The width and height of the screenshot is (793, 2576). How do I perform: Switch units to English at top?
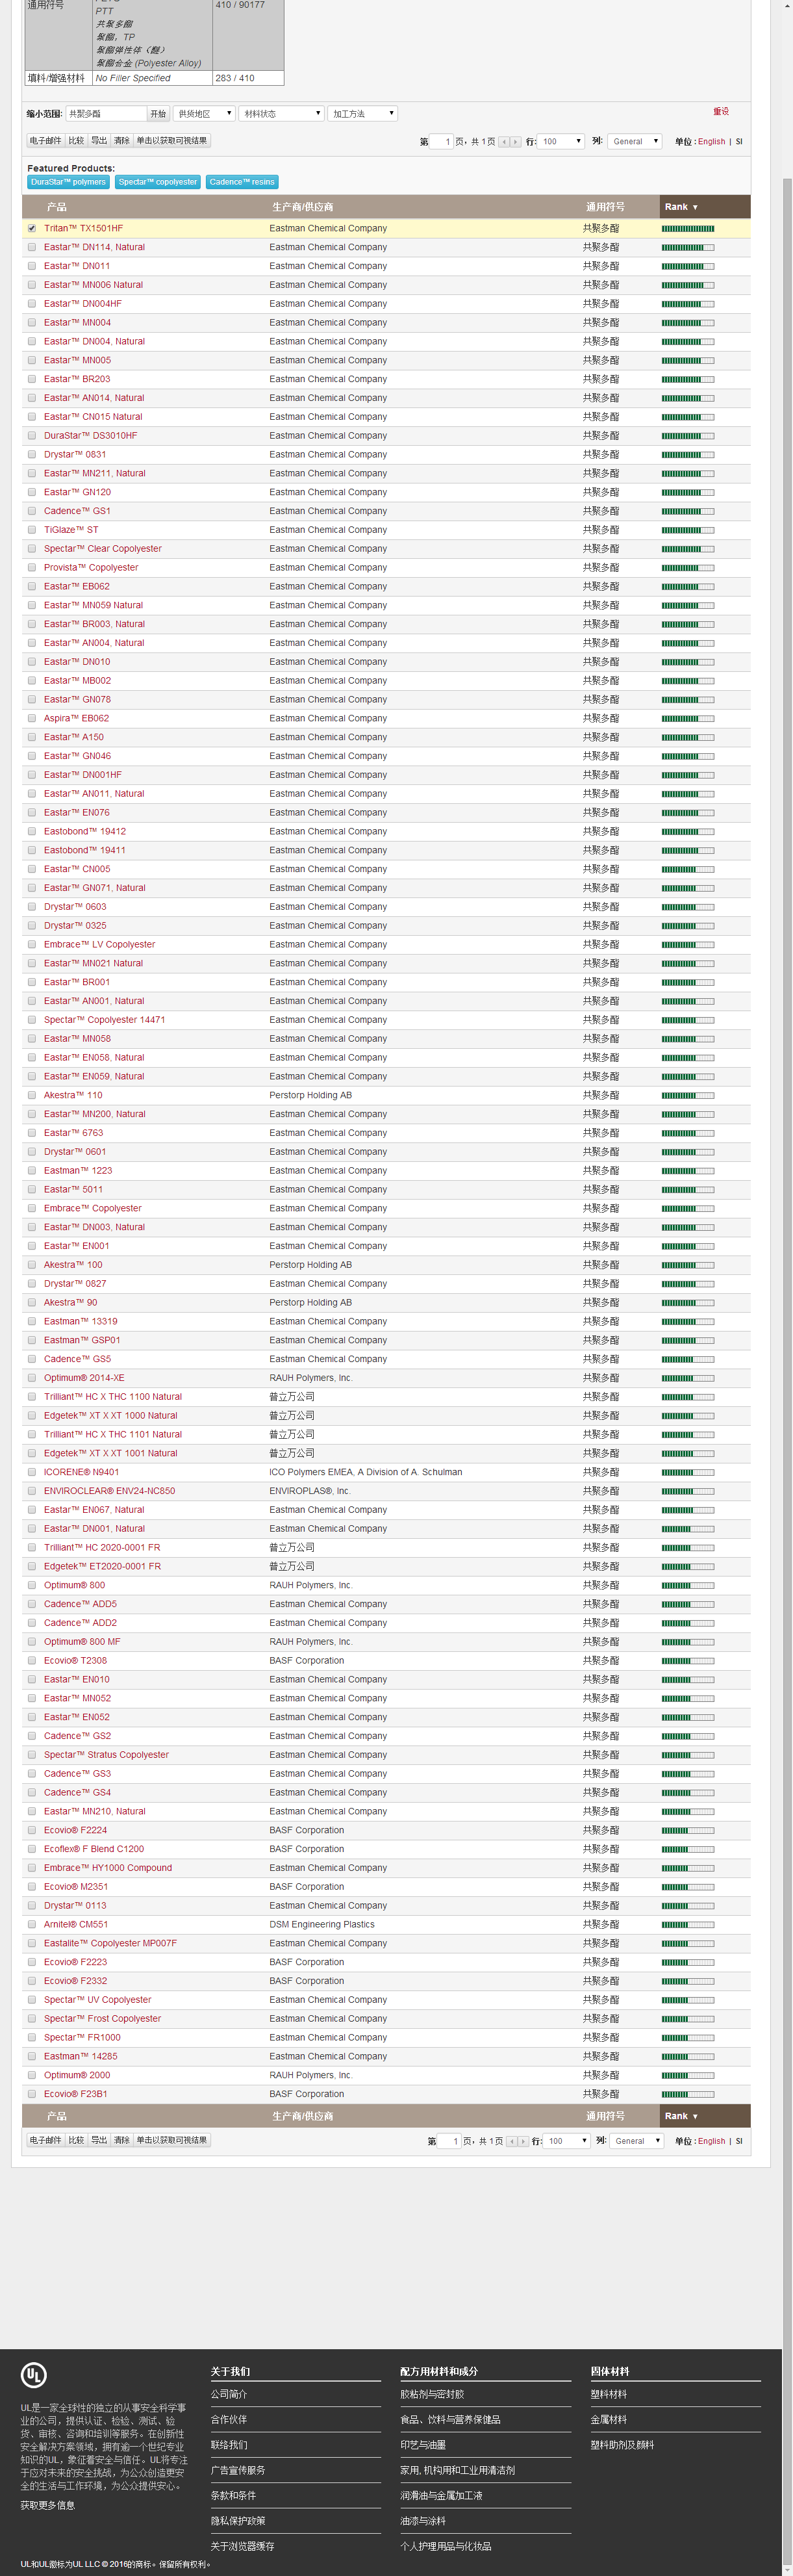point(711,142)
